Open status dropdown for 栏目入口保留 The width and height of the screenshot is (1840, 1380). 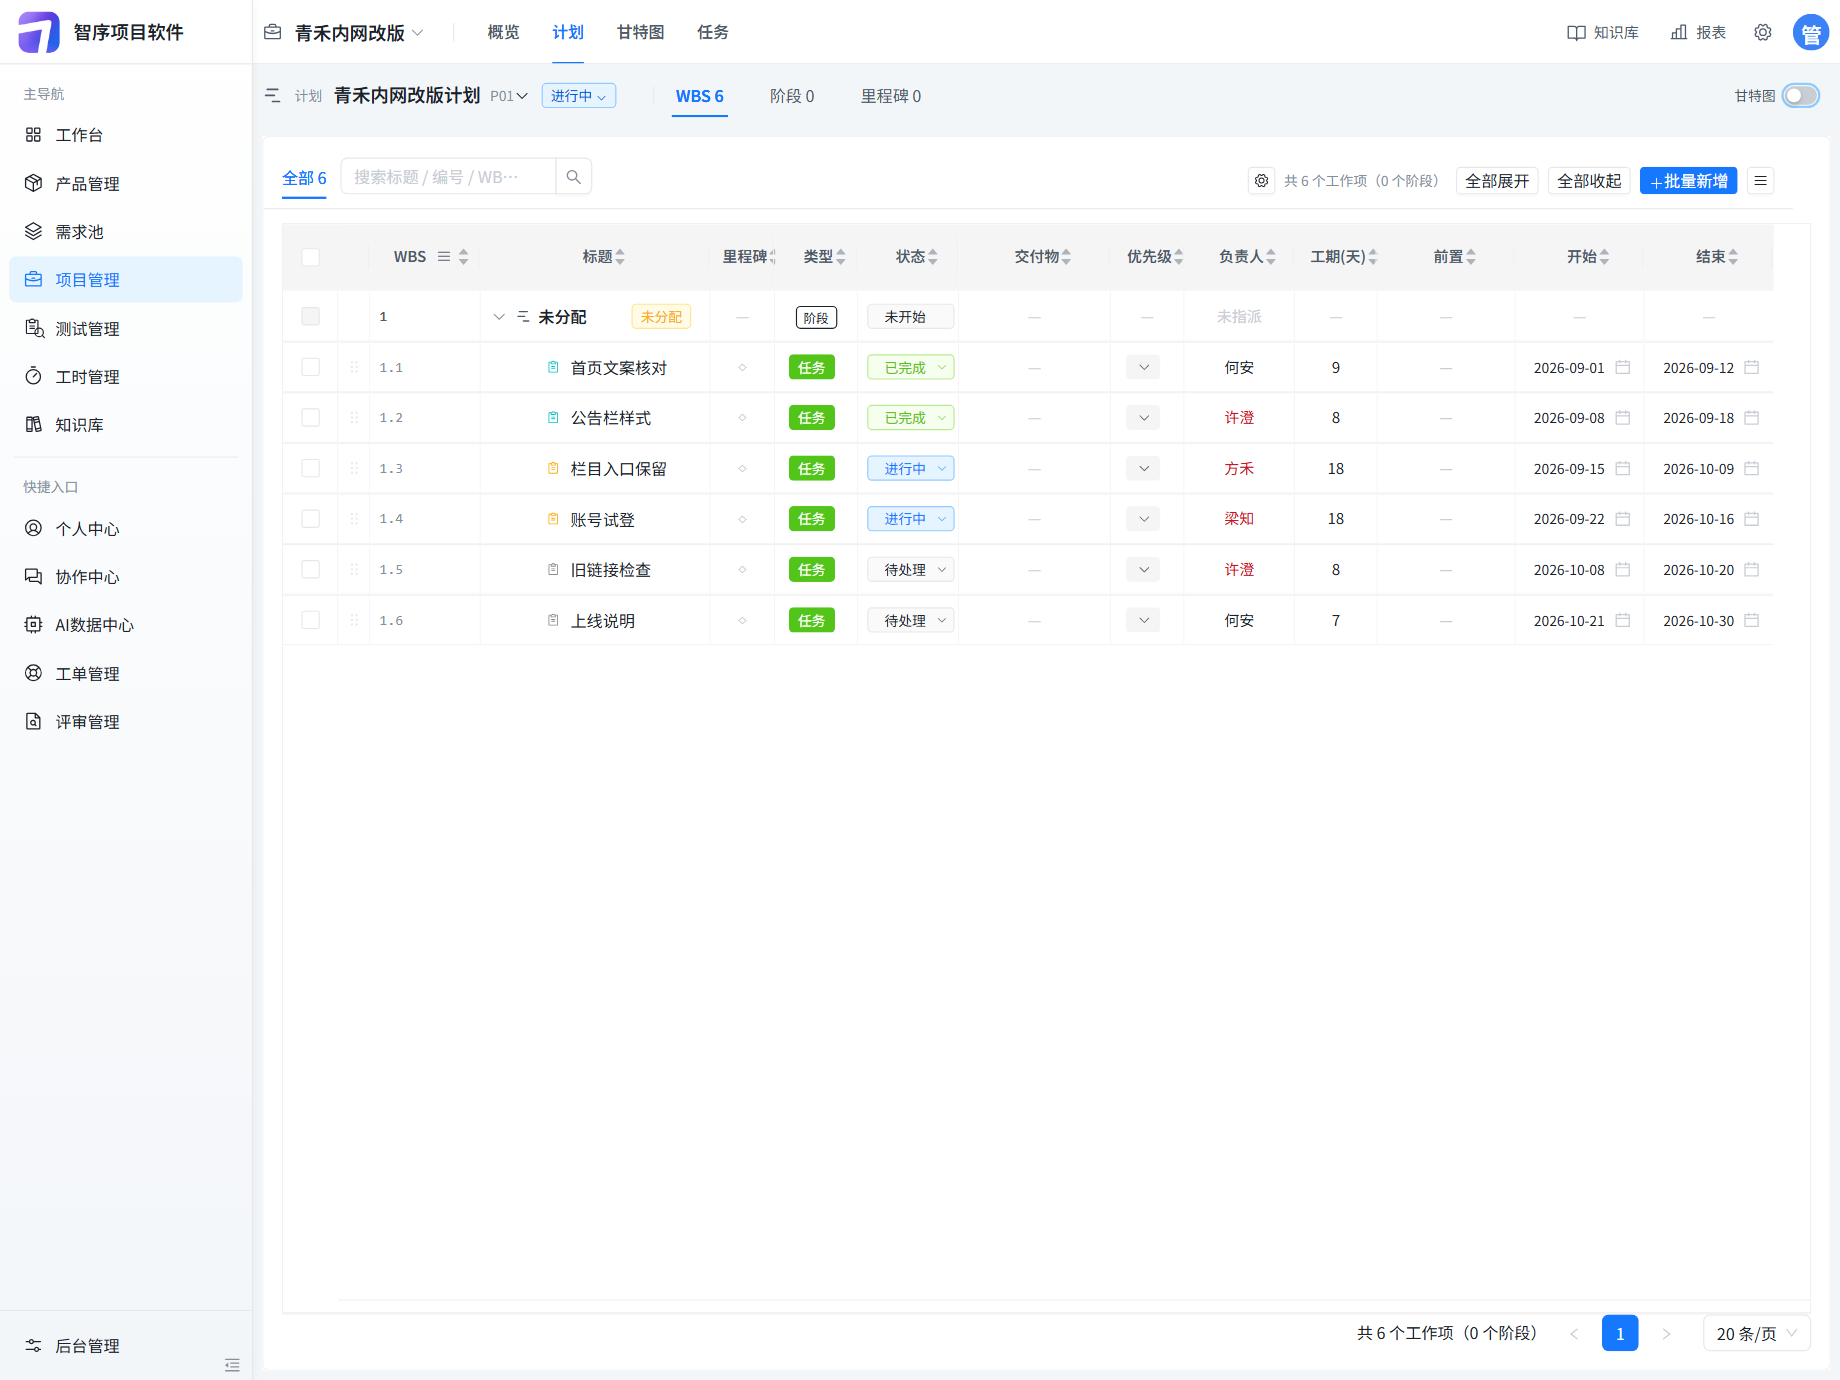pos(910,468)
